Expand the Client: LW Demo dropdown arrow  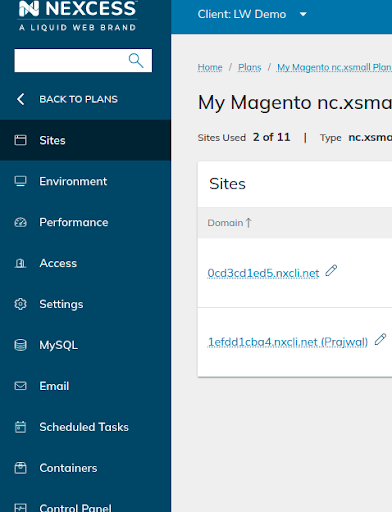click(303, 14)
